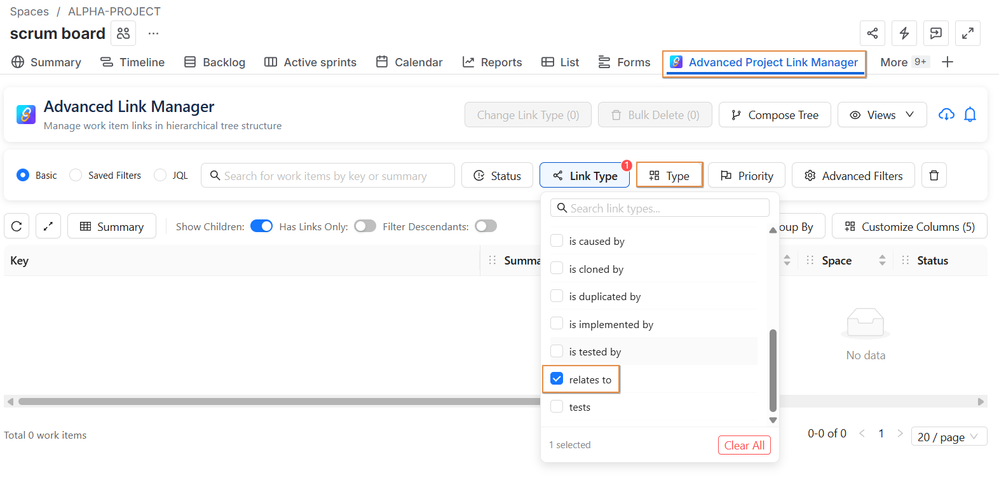Click the plus icon to add a tab
Screen dimensions: 999x503
click(947, 62)
